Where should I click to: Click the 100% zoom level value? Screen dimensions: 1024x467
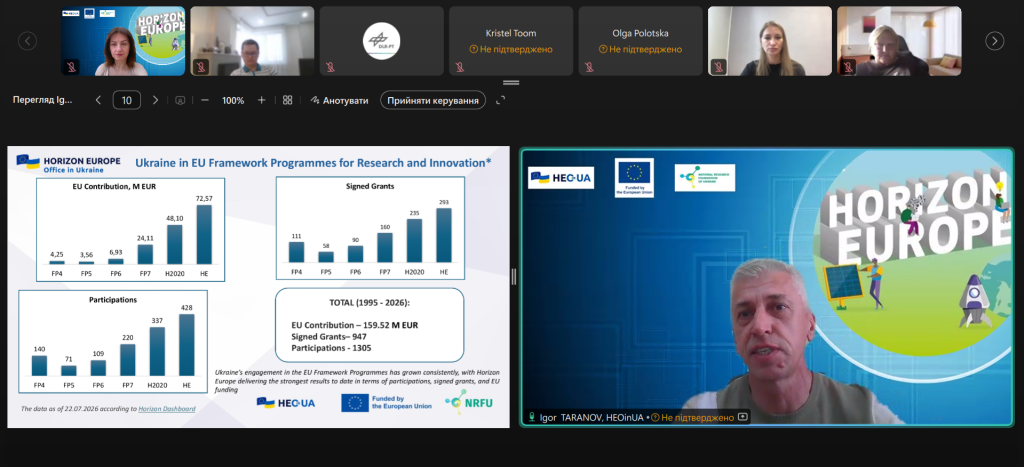point(233,101)
